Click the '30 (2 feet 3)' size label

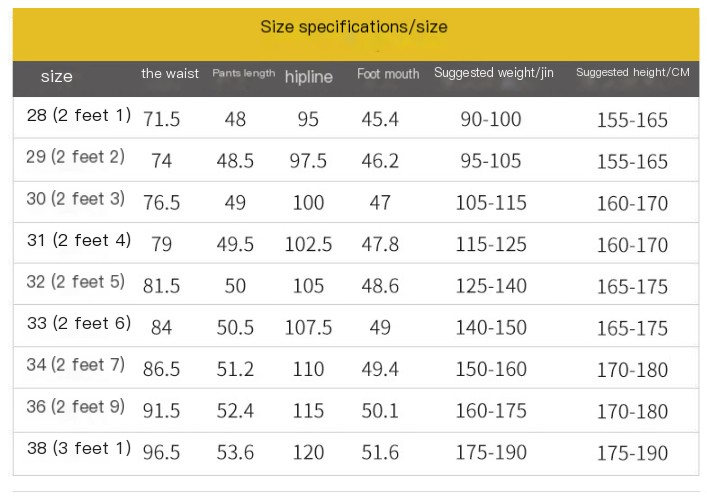pyautogui.click(x=76, y=198)
